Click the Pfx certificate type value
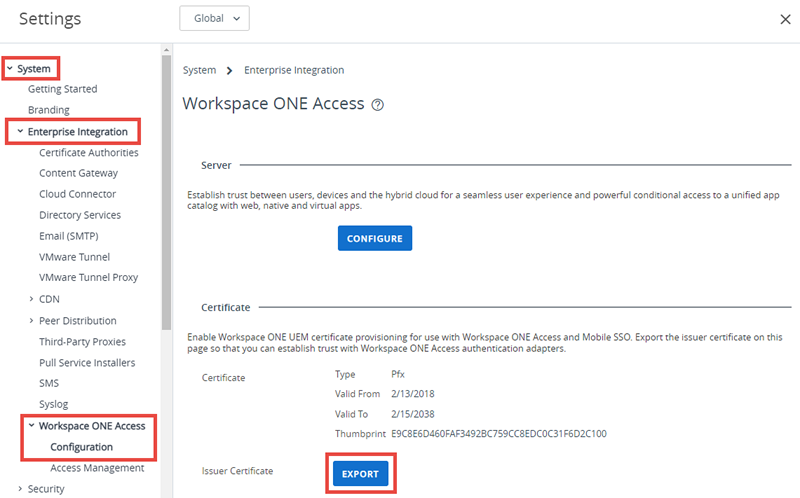This screenshot has height=498, width=800. click(x=397, y=374)
